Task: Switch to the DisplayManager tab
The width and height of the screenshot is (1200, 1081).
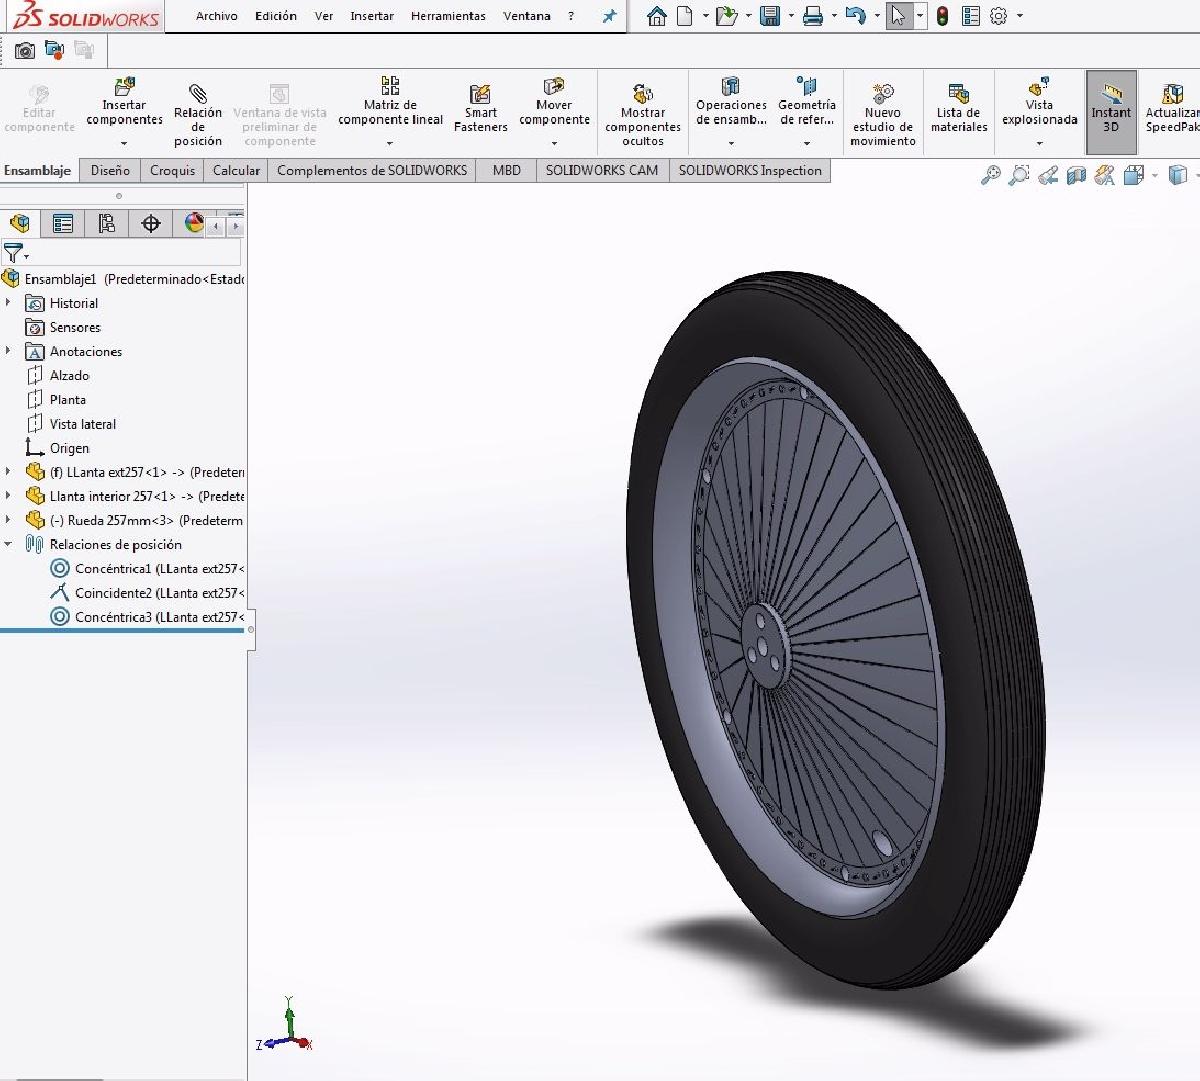Action: tap(193, 223)
